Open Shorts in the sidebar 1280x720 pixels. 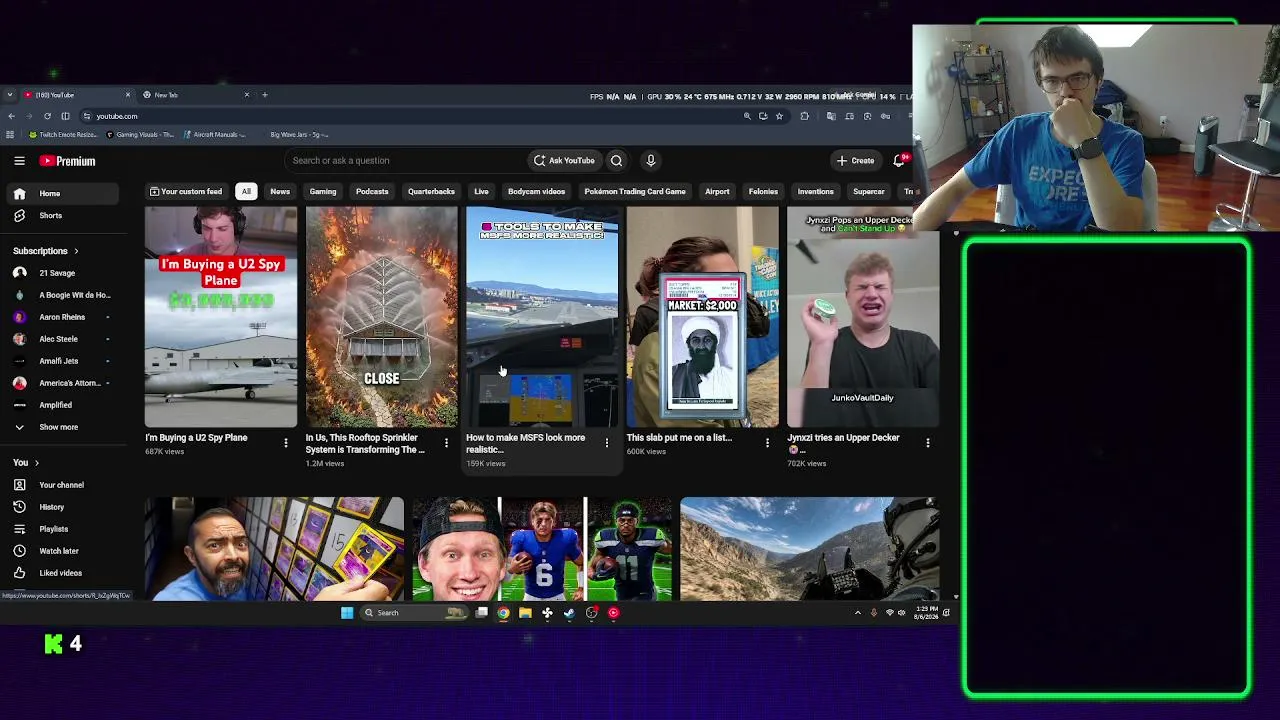pyautogui.click(x=64, y=215)
